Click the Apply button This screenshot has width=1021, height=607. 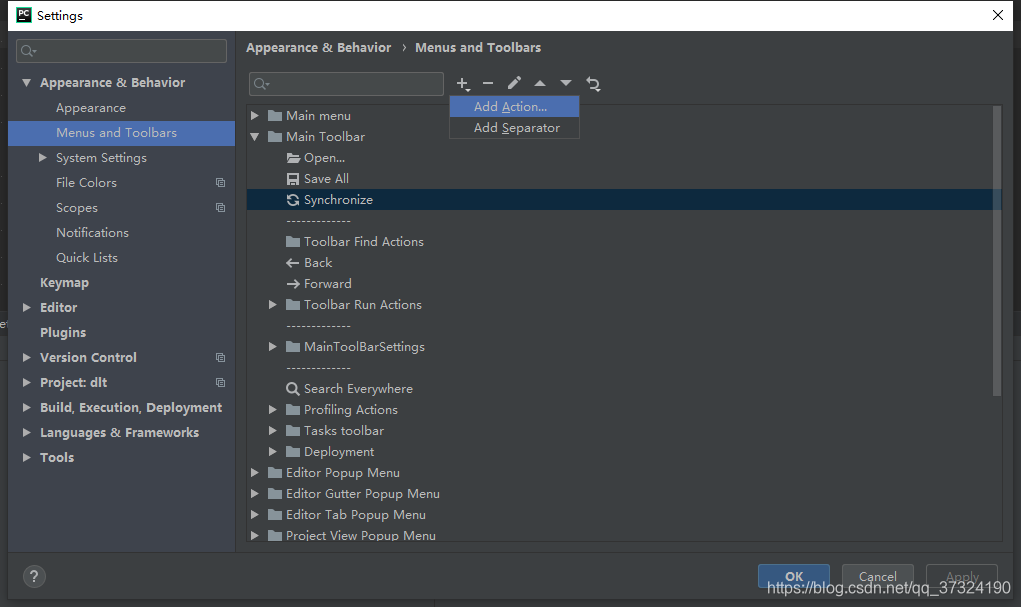[962, 576]
